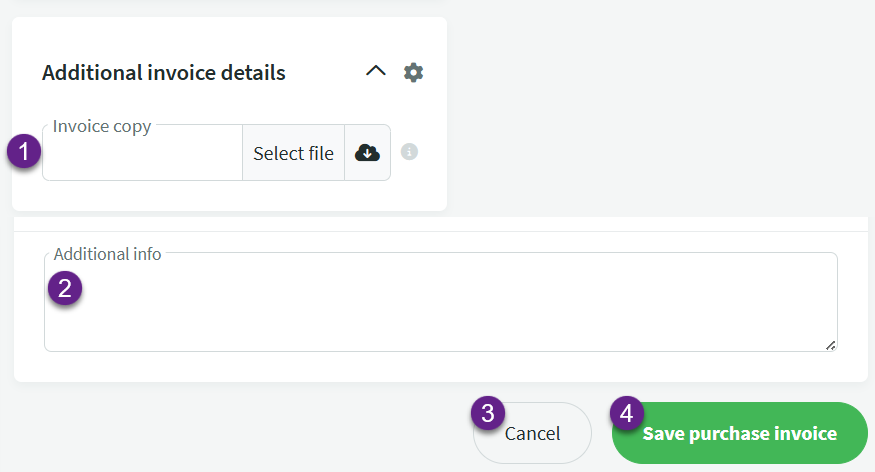The image size is (875, 472).
Task: Click the info icon next to Invoice copy
Action: click(409, 152)
